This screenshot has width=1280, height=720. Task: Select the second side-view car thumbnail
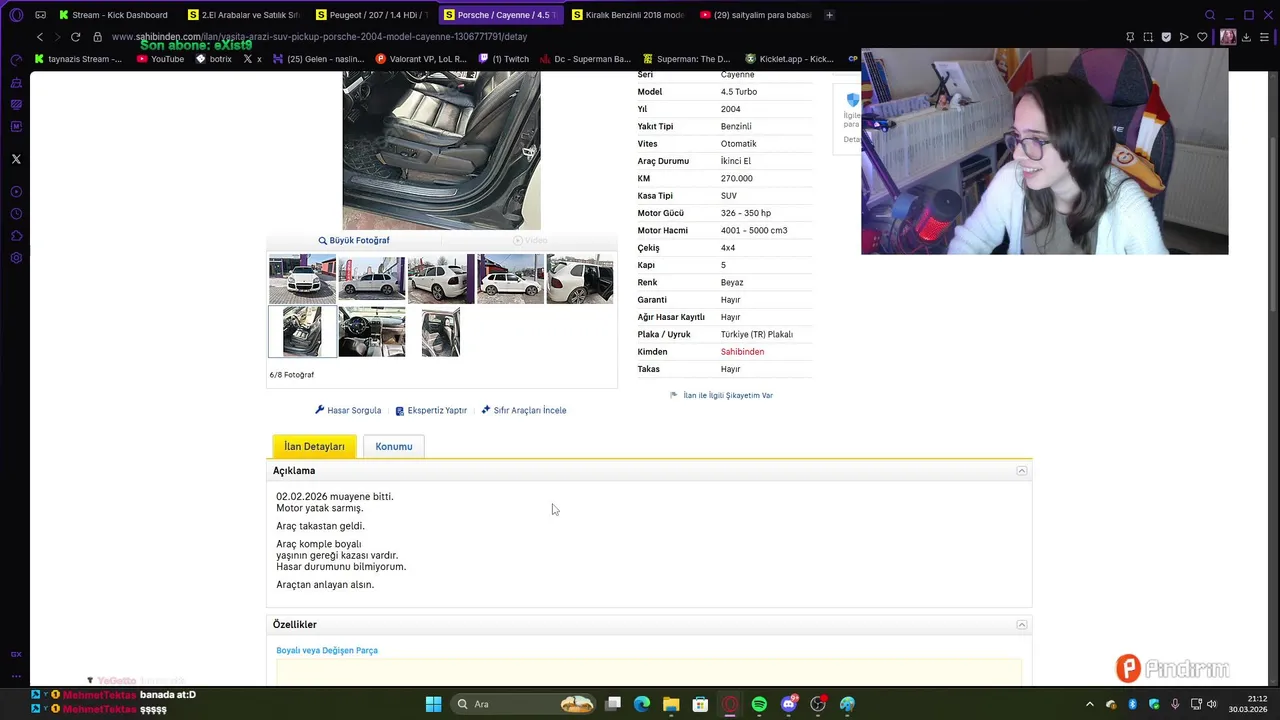372,279
